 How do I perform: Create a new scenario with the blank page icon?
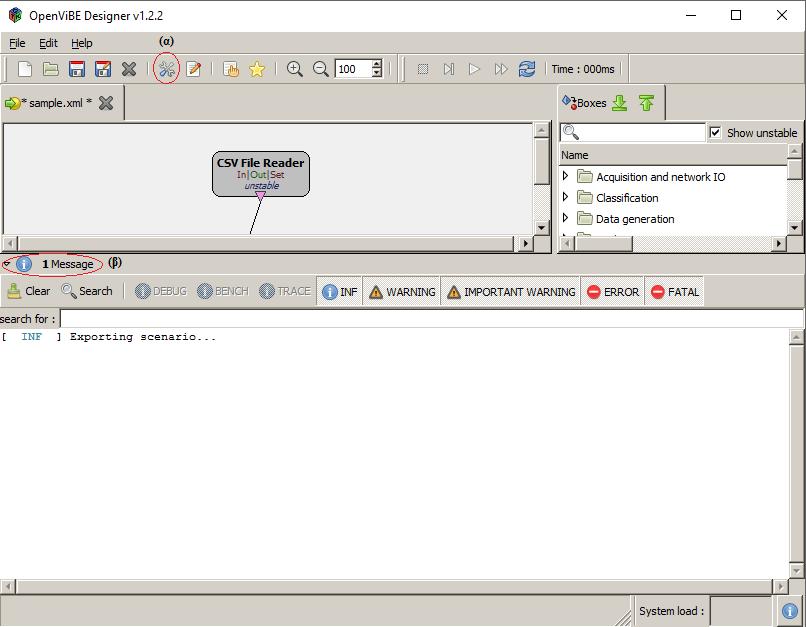(x=25, y=69)
